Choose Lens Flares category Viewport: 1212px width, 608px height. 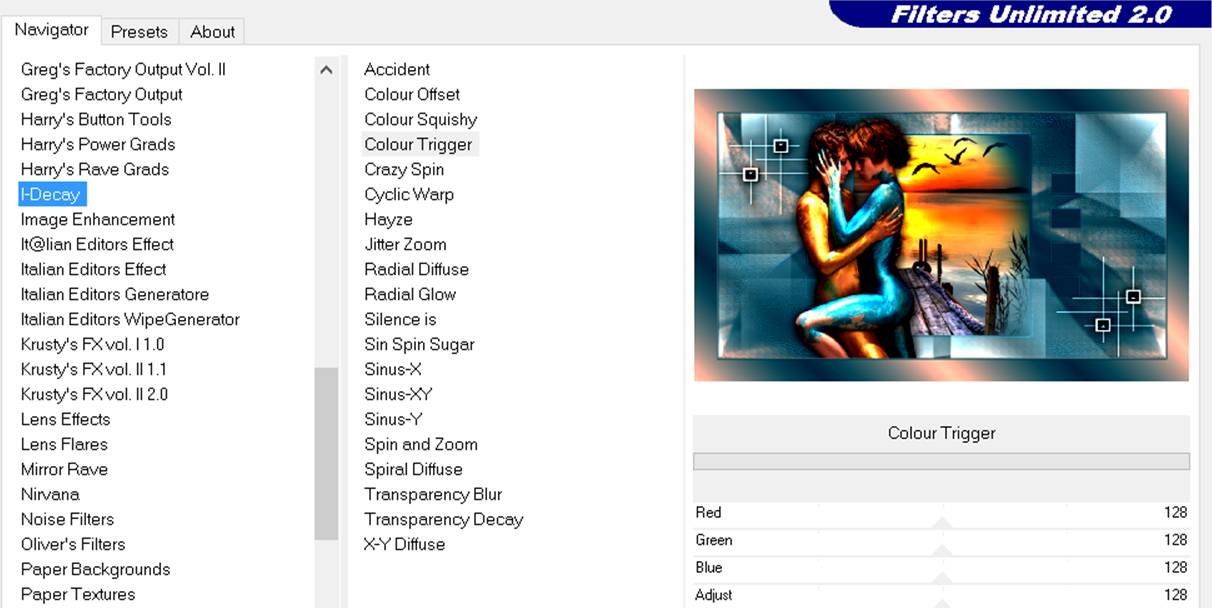click(64, 444)
